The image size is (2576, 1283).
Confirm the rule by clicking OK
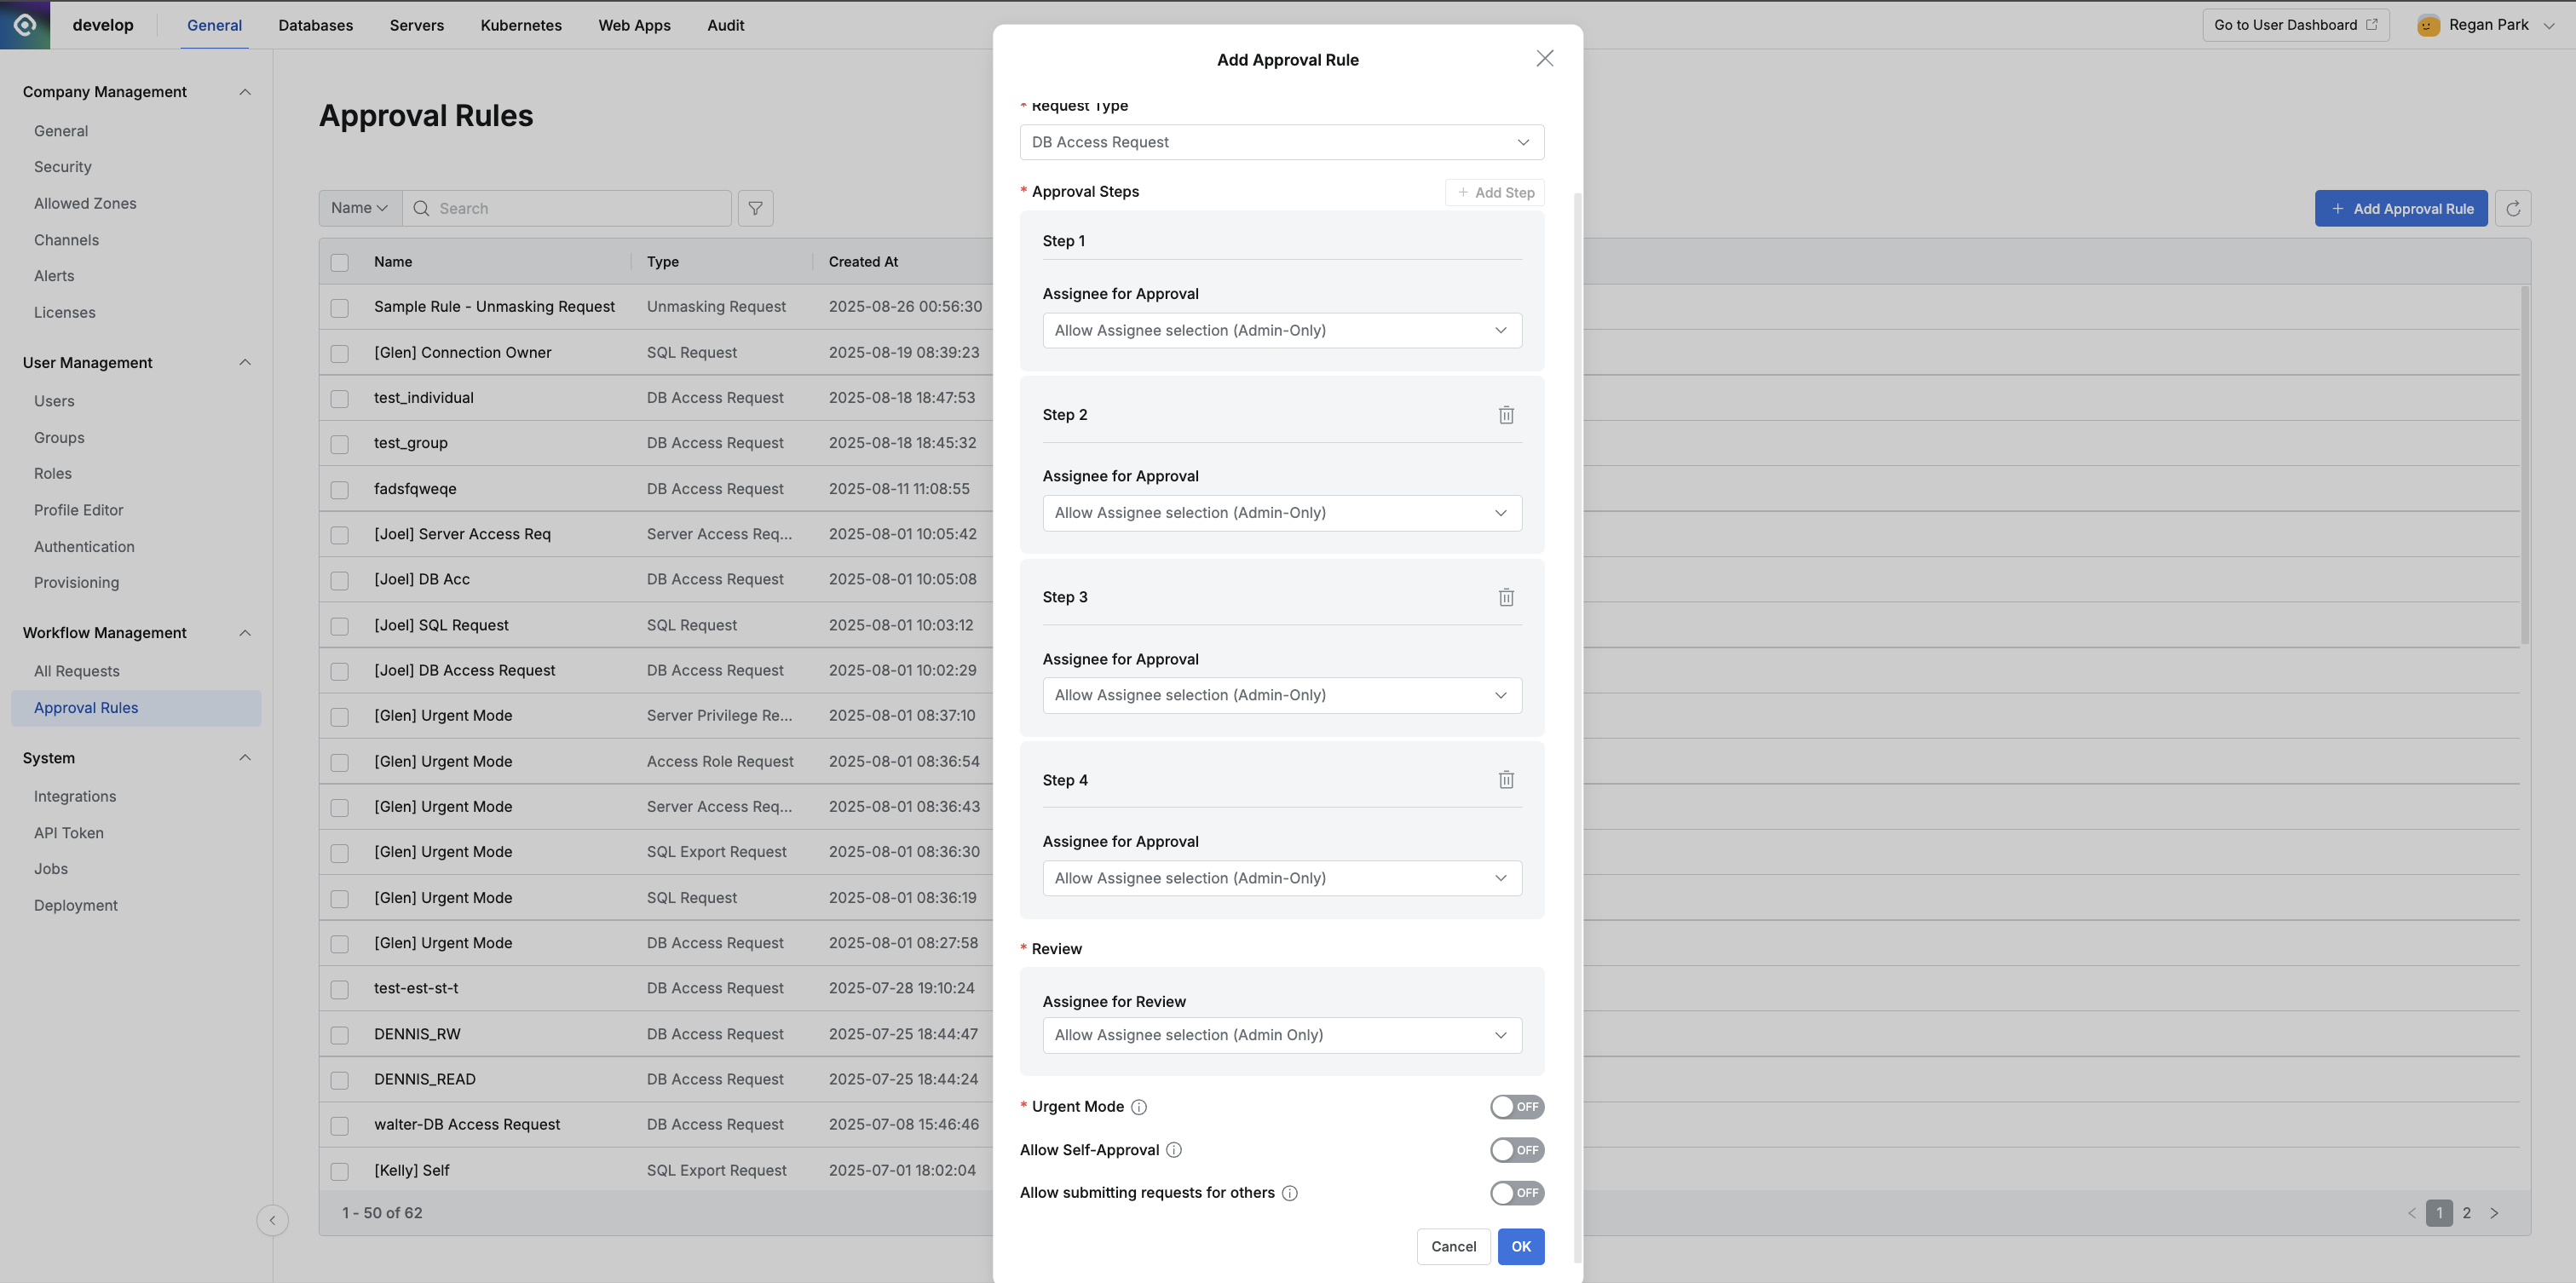coord(1520,1247)
